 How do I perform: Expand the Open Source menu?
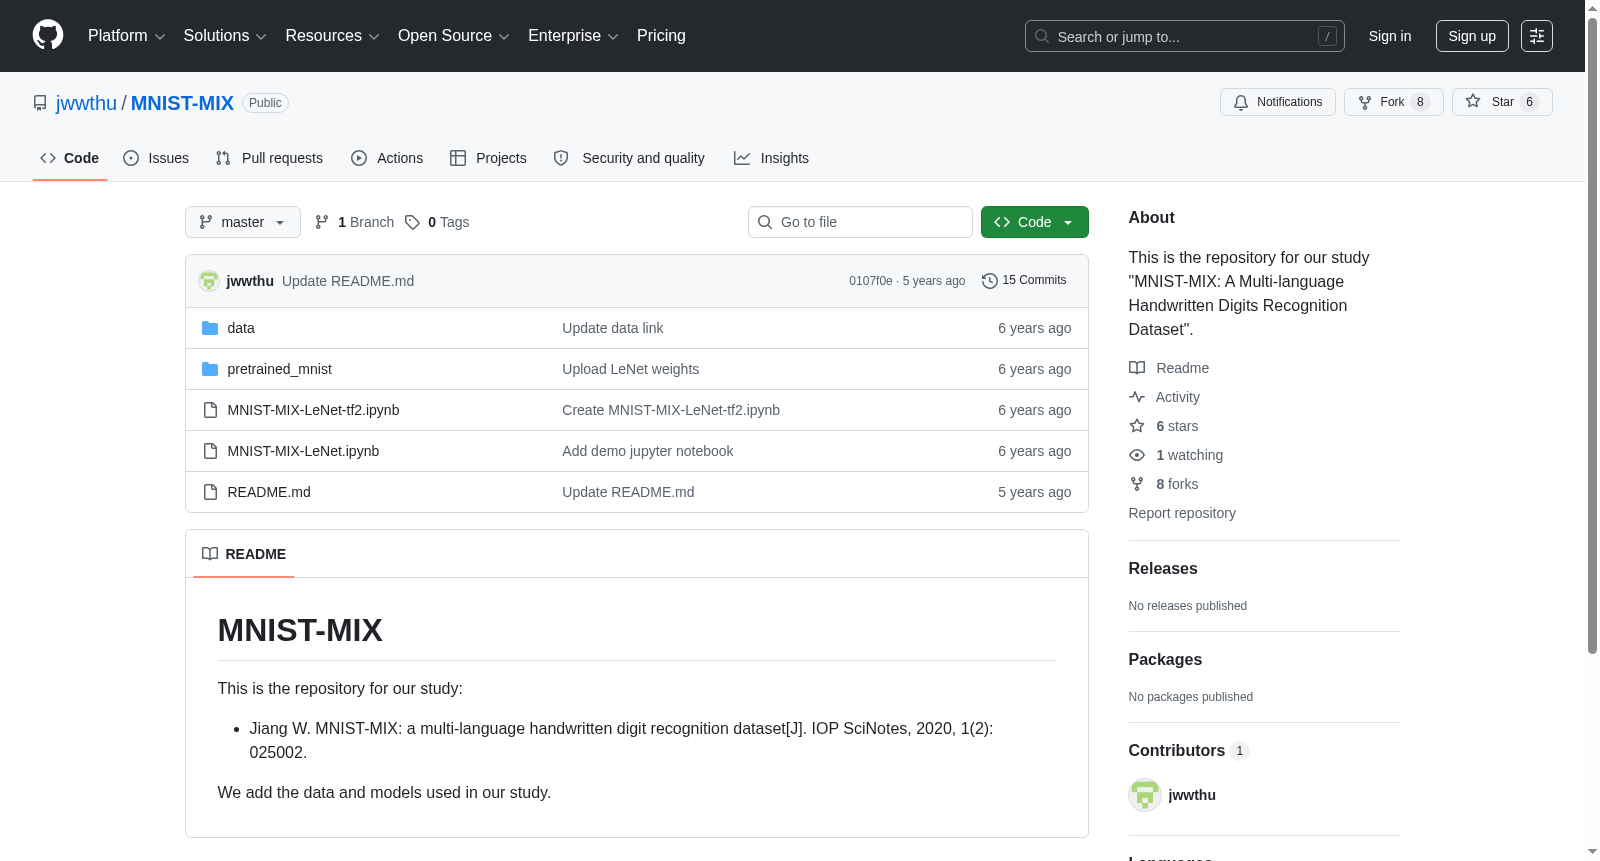[454, 36]
